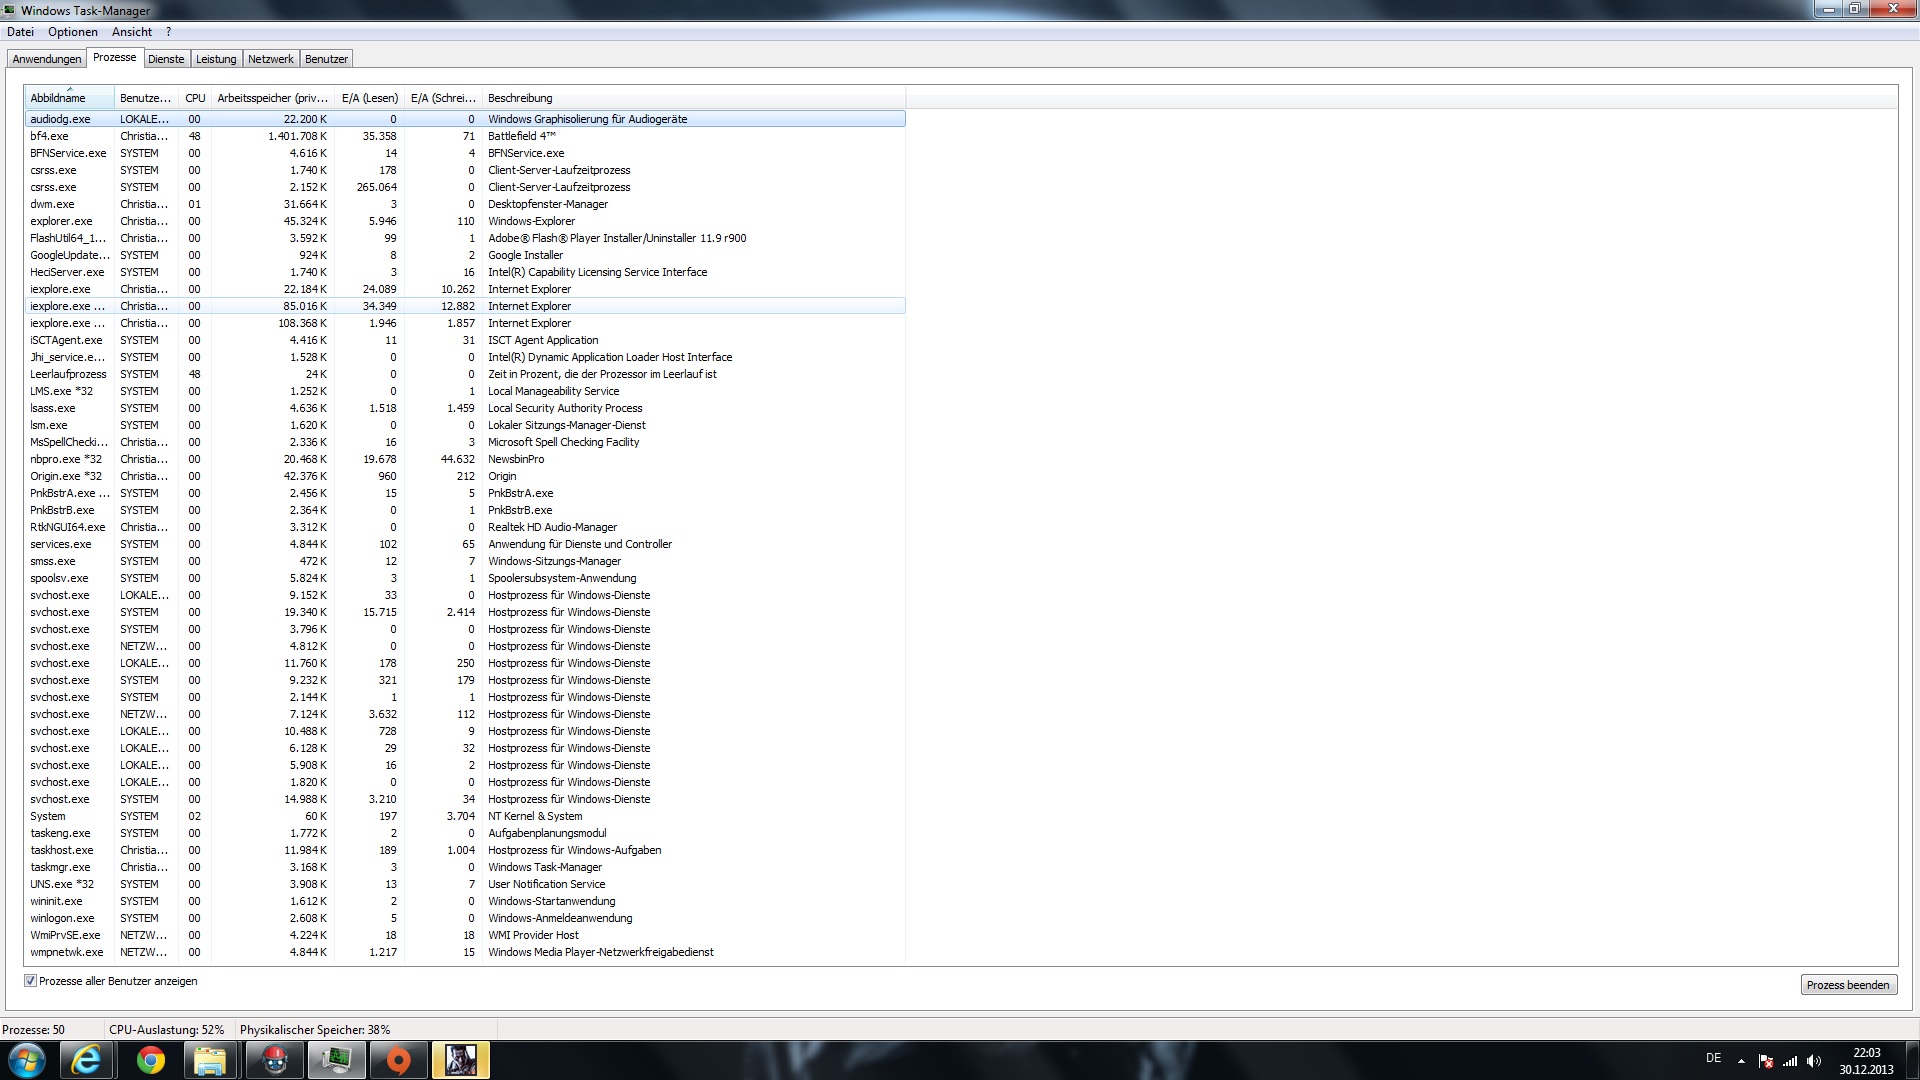Image resolution: width=1920 pixels, height=1080 pixels.
Task: Open the volume speaker tray icon
Action: [x=1814, y=1061]
